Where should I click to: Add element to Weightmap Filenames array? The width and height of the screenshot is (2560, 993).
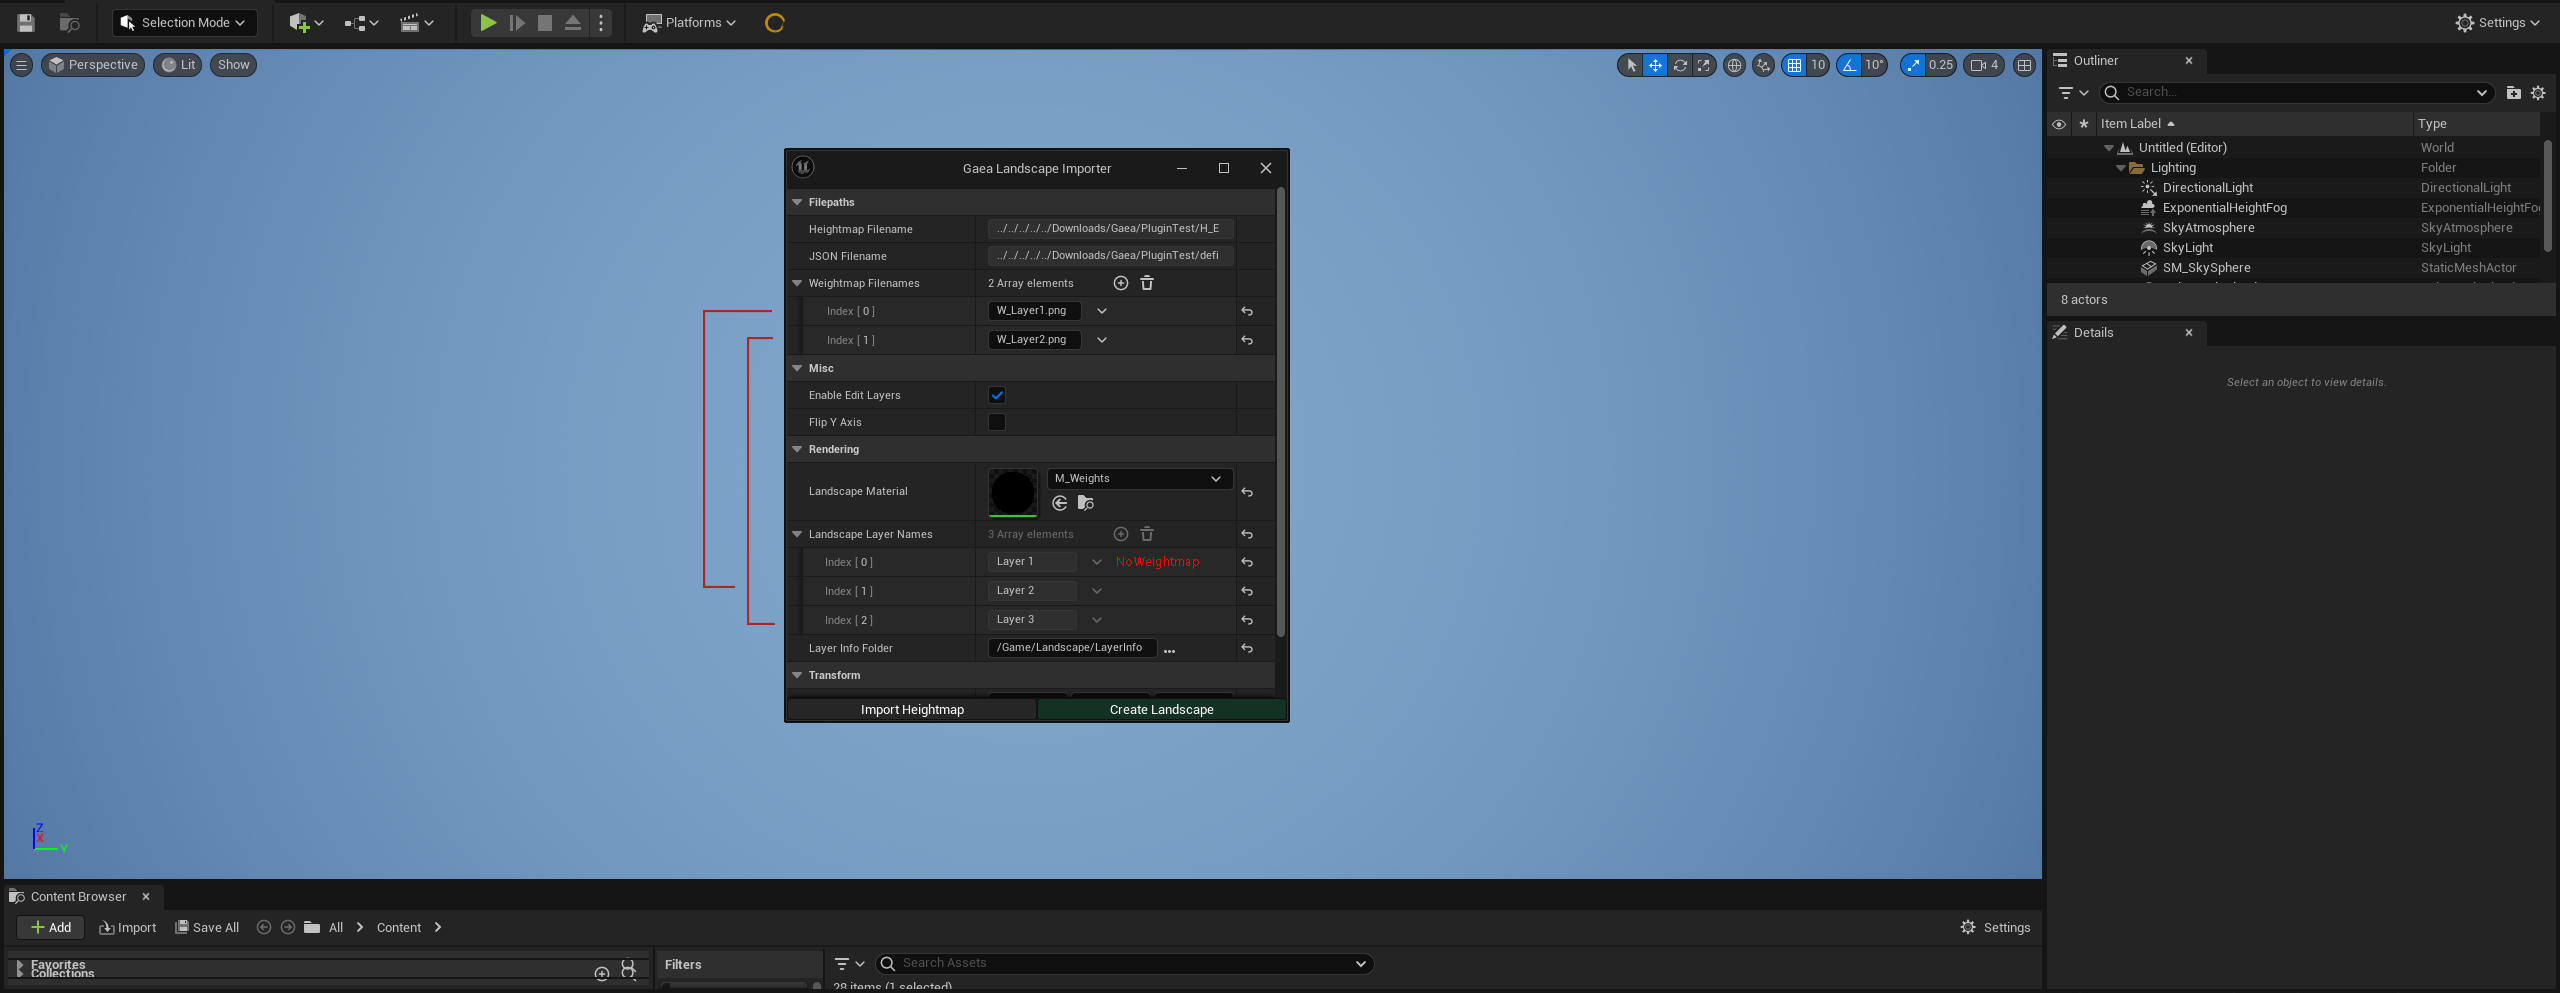click(1120, 283)
